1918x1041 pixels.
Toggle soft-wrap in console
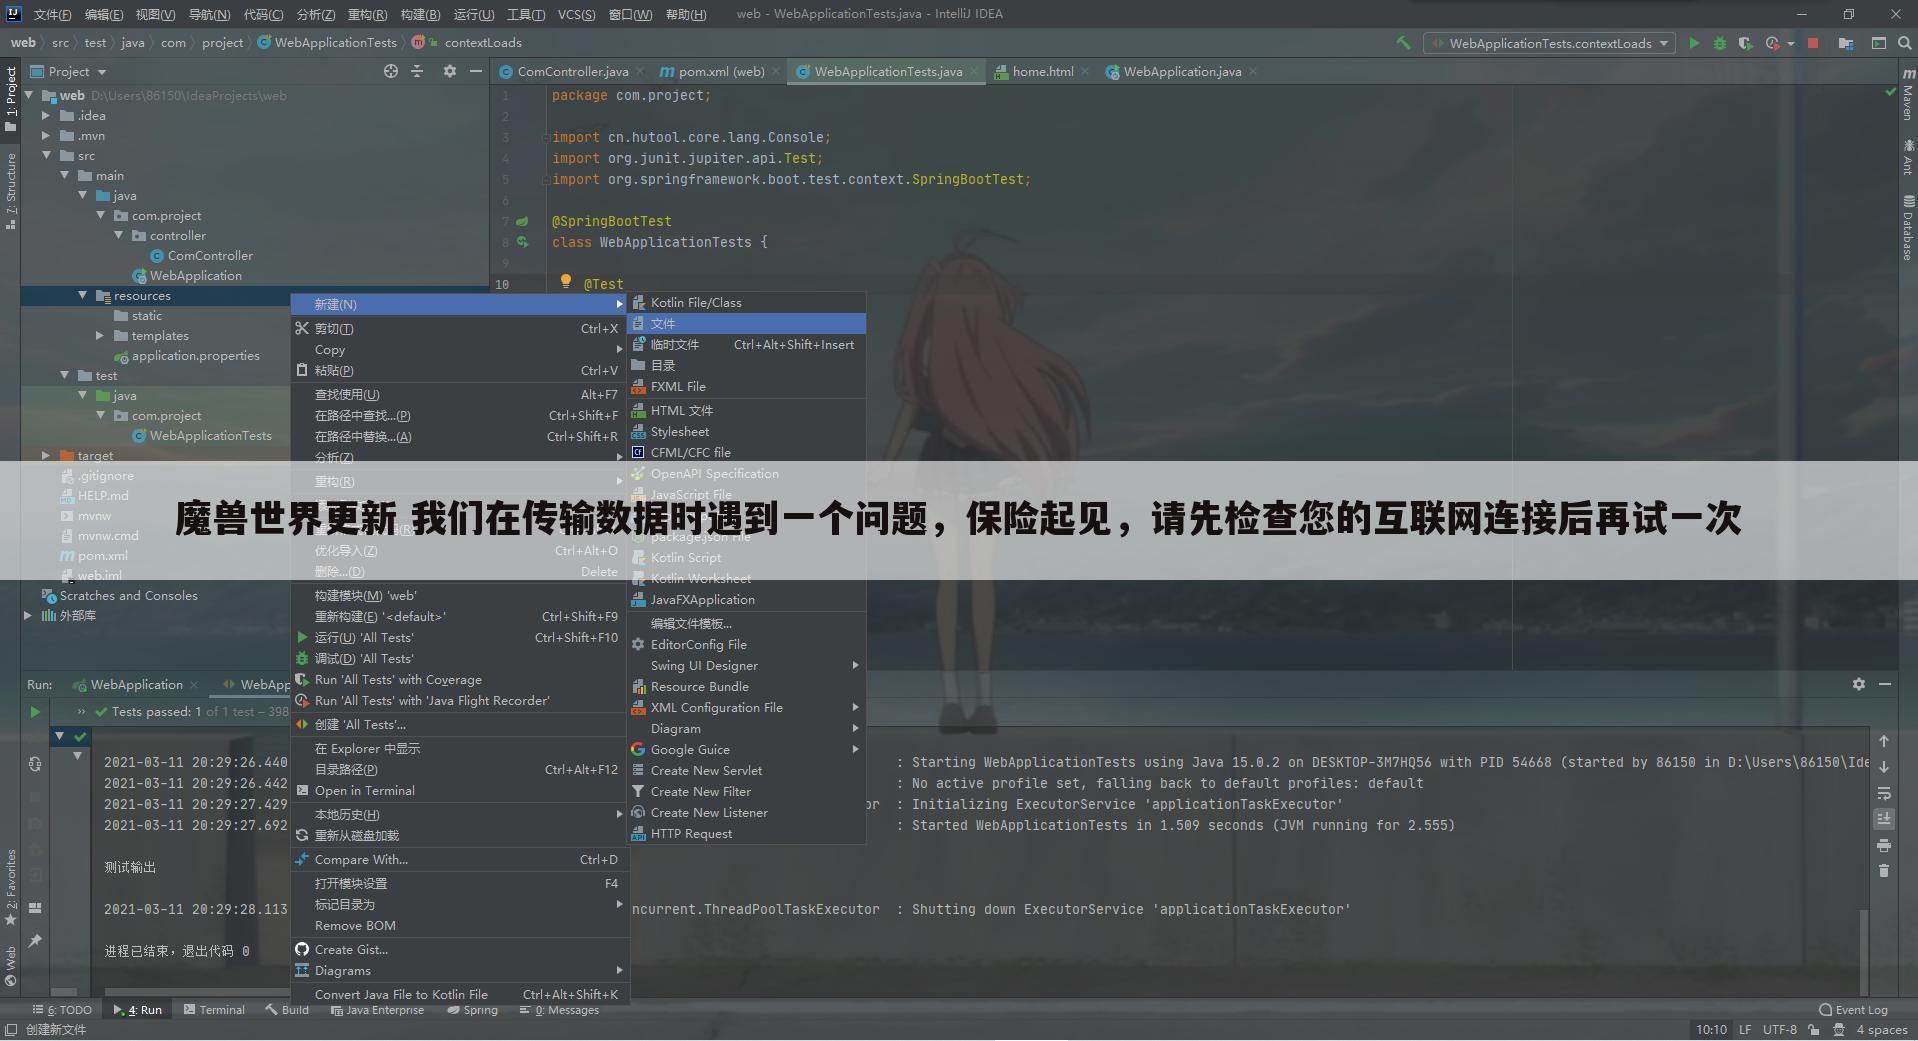click(1884, 793)
